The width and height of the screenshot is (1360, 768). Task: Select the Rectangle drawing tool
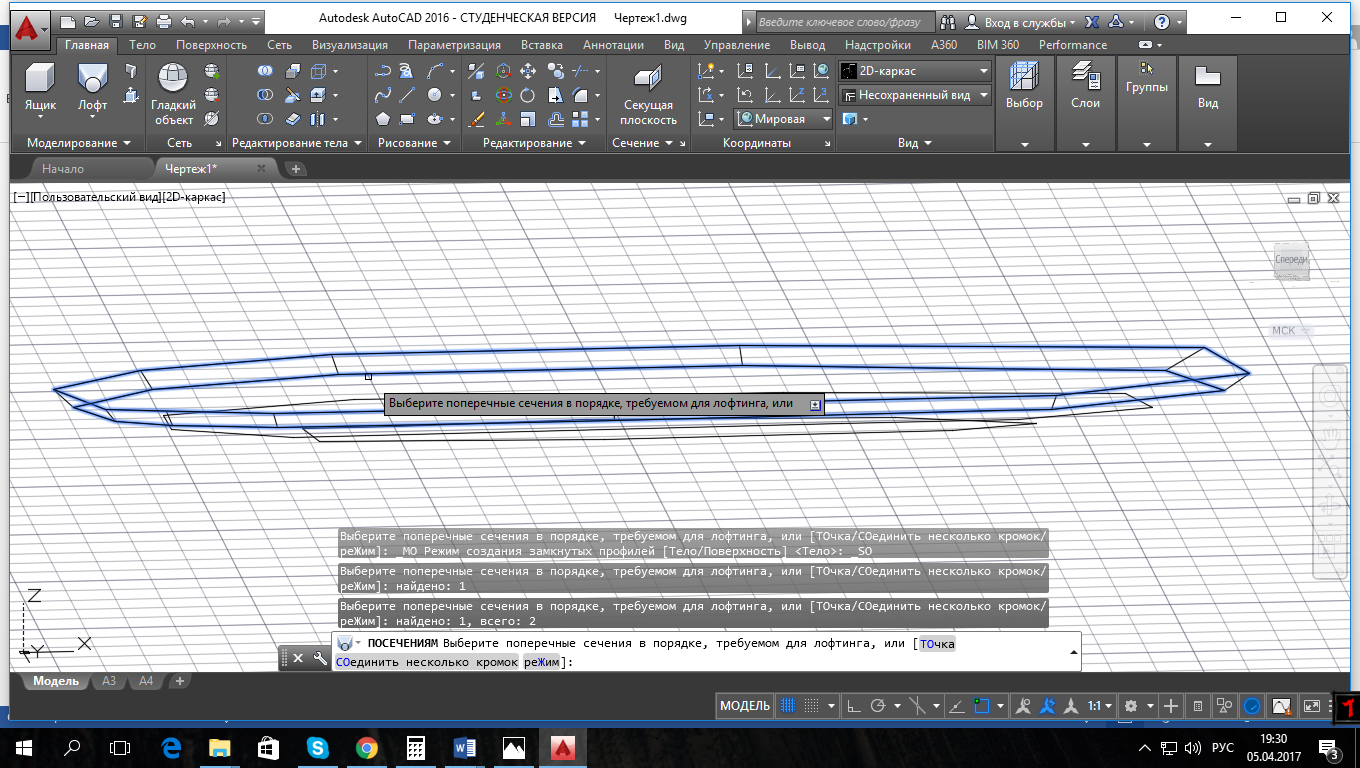click(407, 119)
